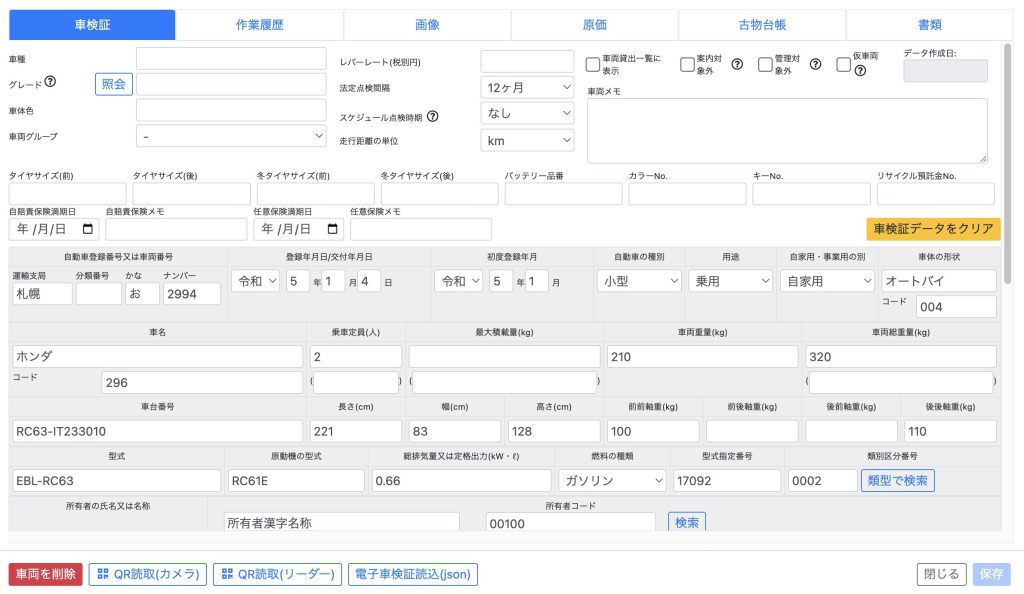Click help icon next to スケジュール点検時期
The width and height of the screenshot is (1024, 594).
433,116
